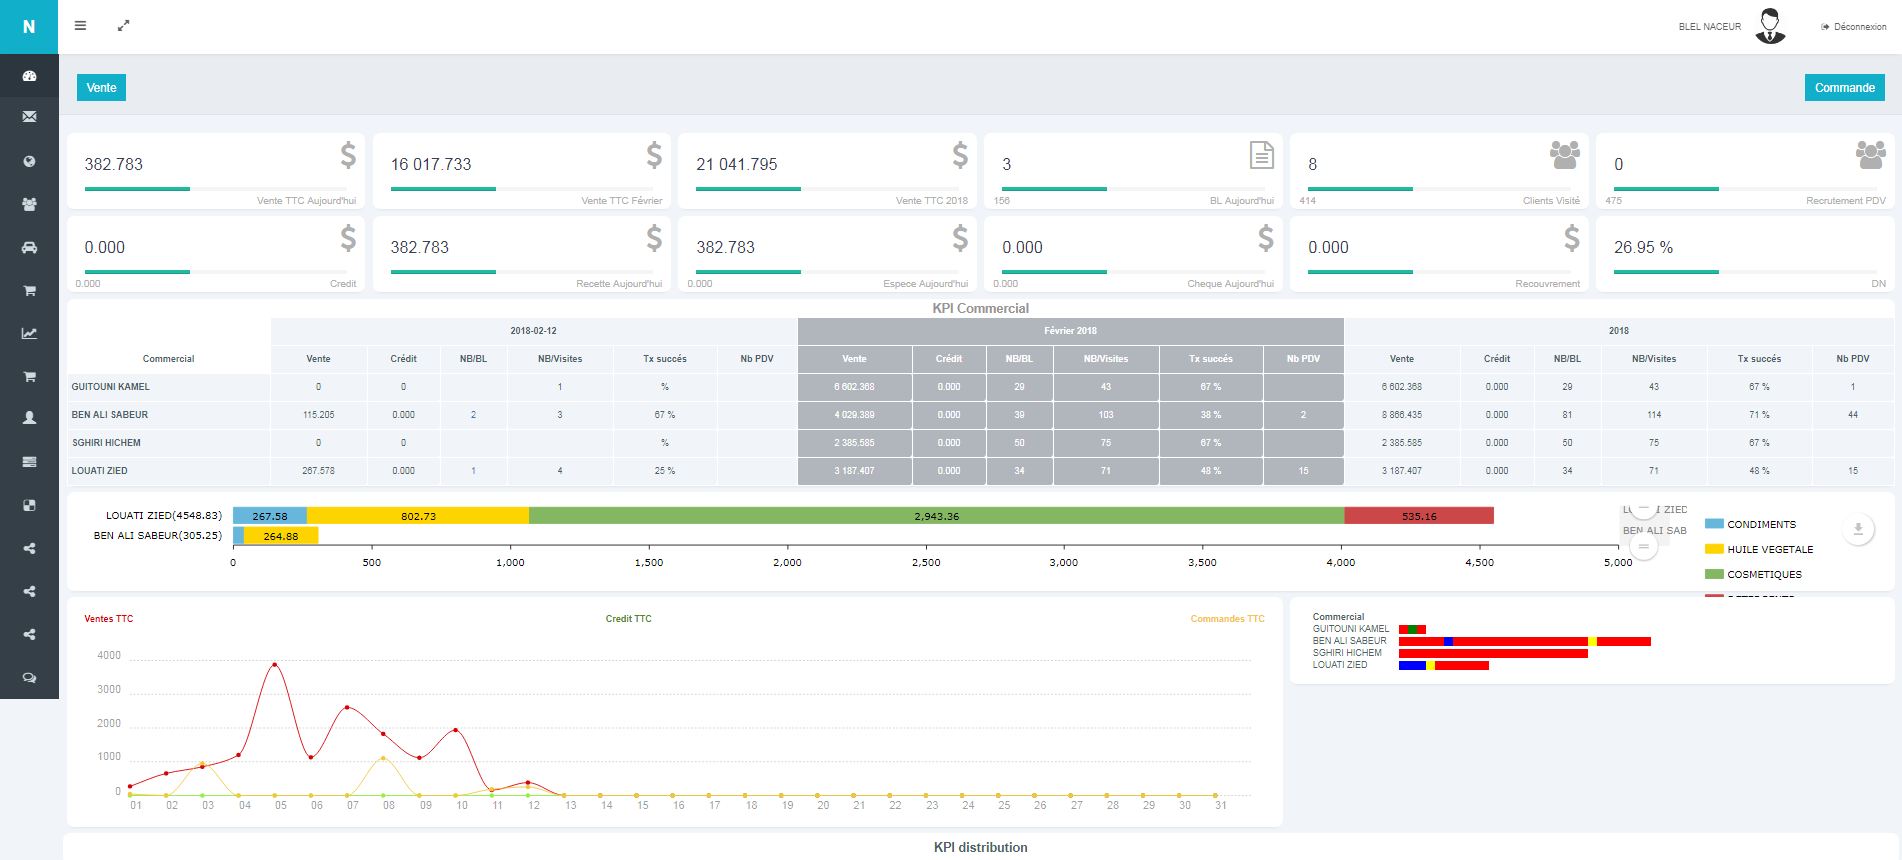
Task: Open the users group icon in sidebar
Action: [29, 204]
